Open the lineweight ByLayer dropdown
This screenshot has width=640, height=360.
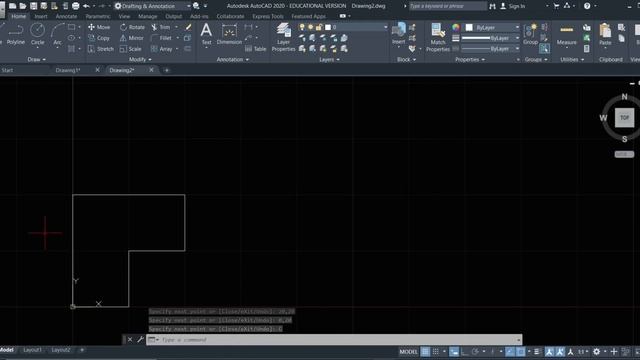(x=490, y=38)
